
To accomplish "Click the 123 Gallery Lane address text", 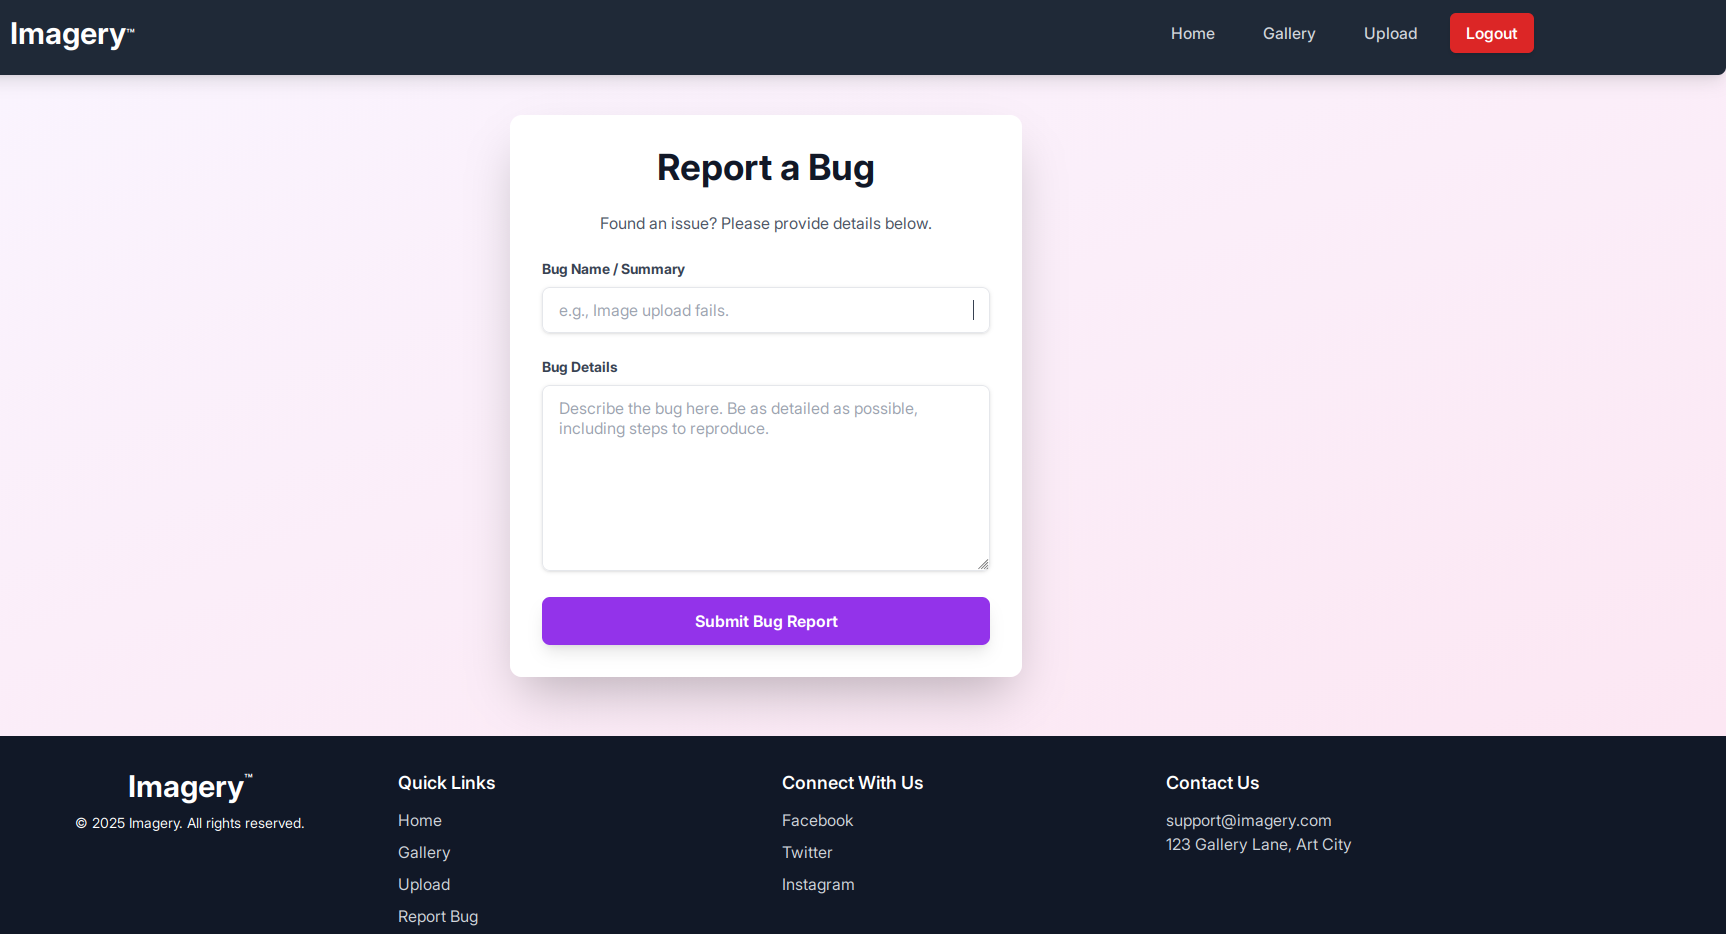I will 1258,845.
